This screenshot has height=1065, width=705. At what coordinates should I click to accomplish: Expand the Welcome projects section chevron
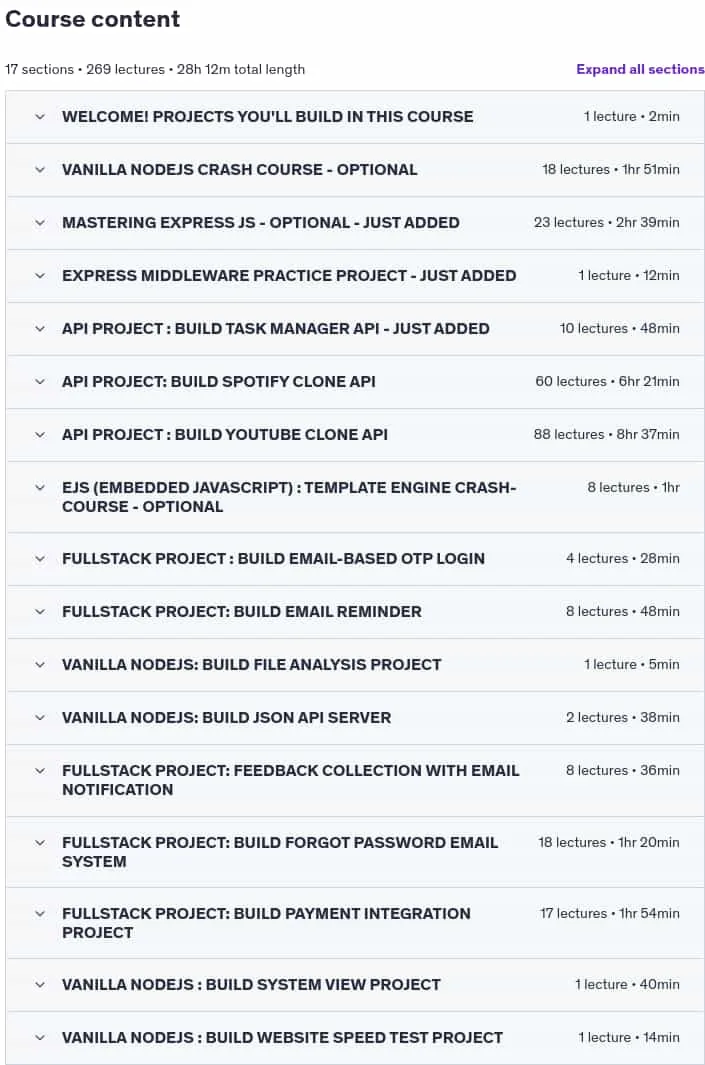click(x=40, y=117)
